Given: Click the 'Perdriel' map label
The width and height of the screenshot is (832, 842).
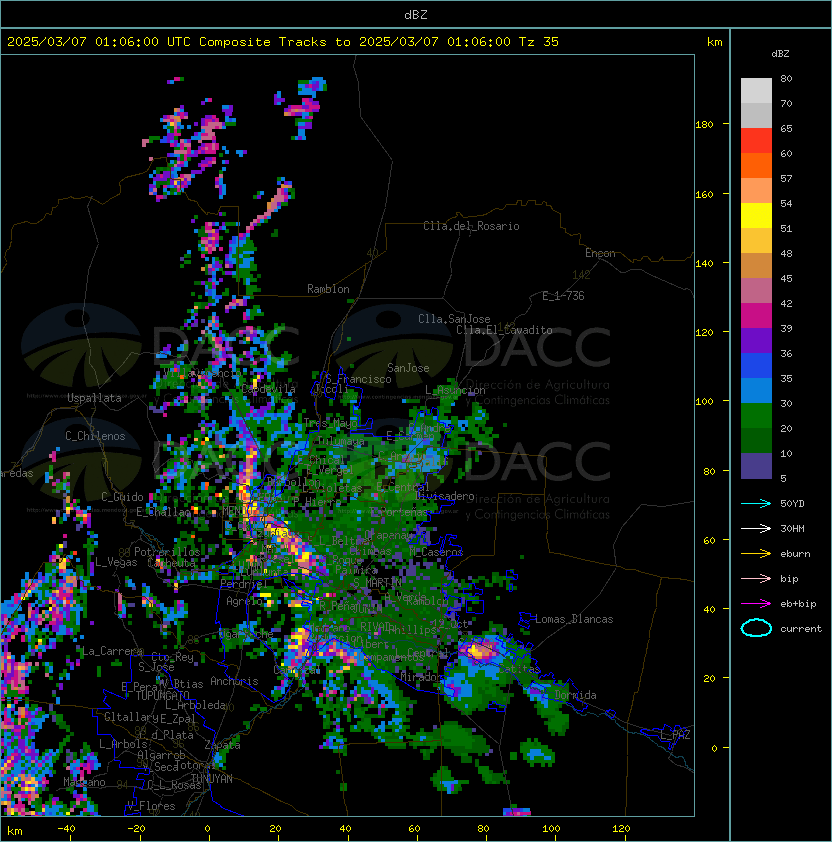Looking at the screenshot, I should click(244, 584).
